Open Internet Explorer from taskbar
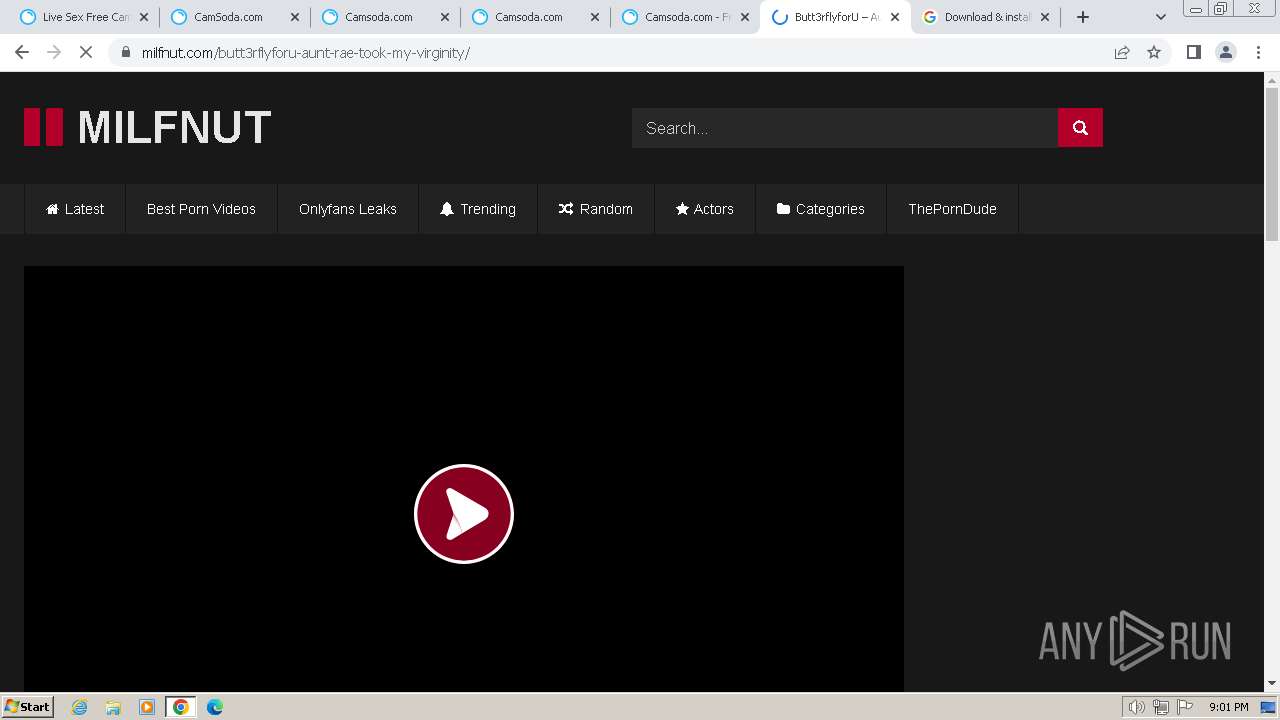Image resolution: width=1280 pixels, height=720 pixels. click(80, 707)
